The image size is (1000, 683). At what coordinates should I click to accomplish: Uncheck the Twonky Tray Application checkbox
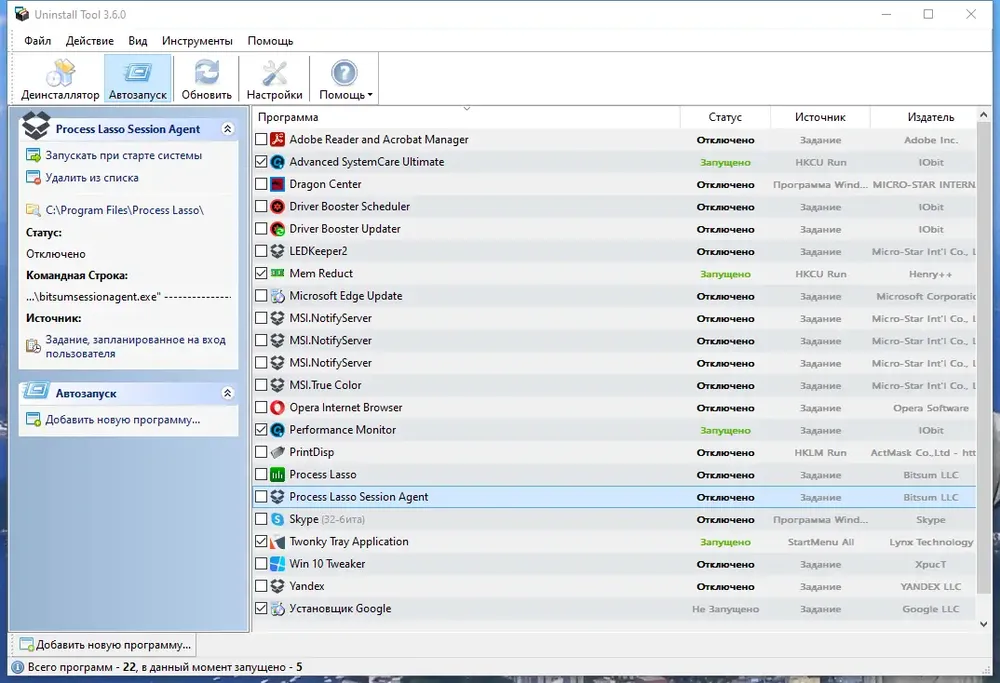click(261, 541)
